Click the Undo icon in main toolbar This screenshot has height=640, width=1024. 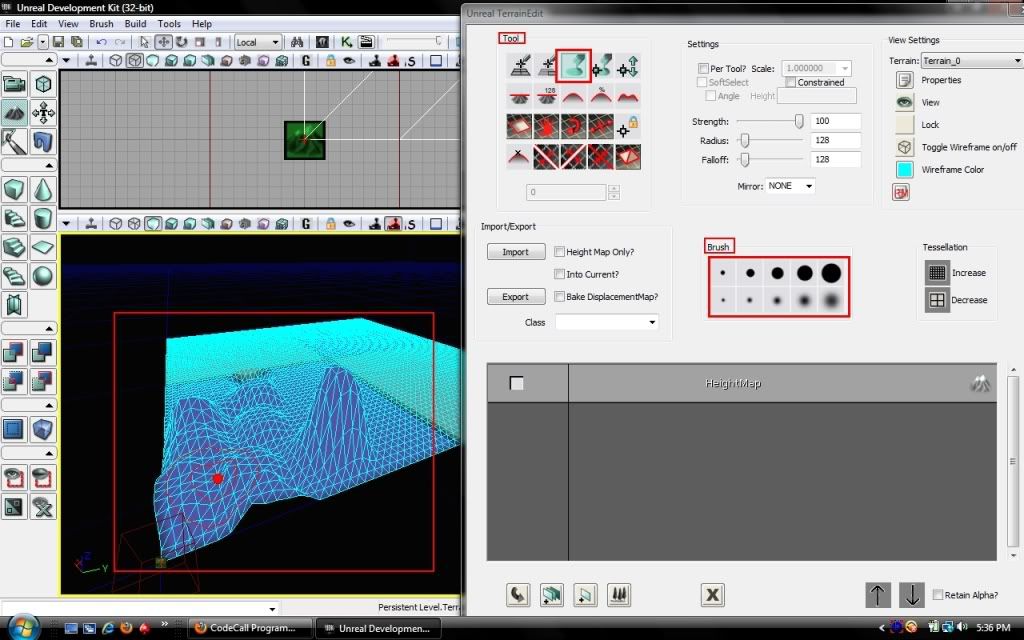click(x=101, y=42)
